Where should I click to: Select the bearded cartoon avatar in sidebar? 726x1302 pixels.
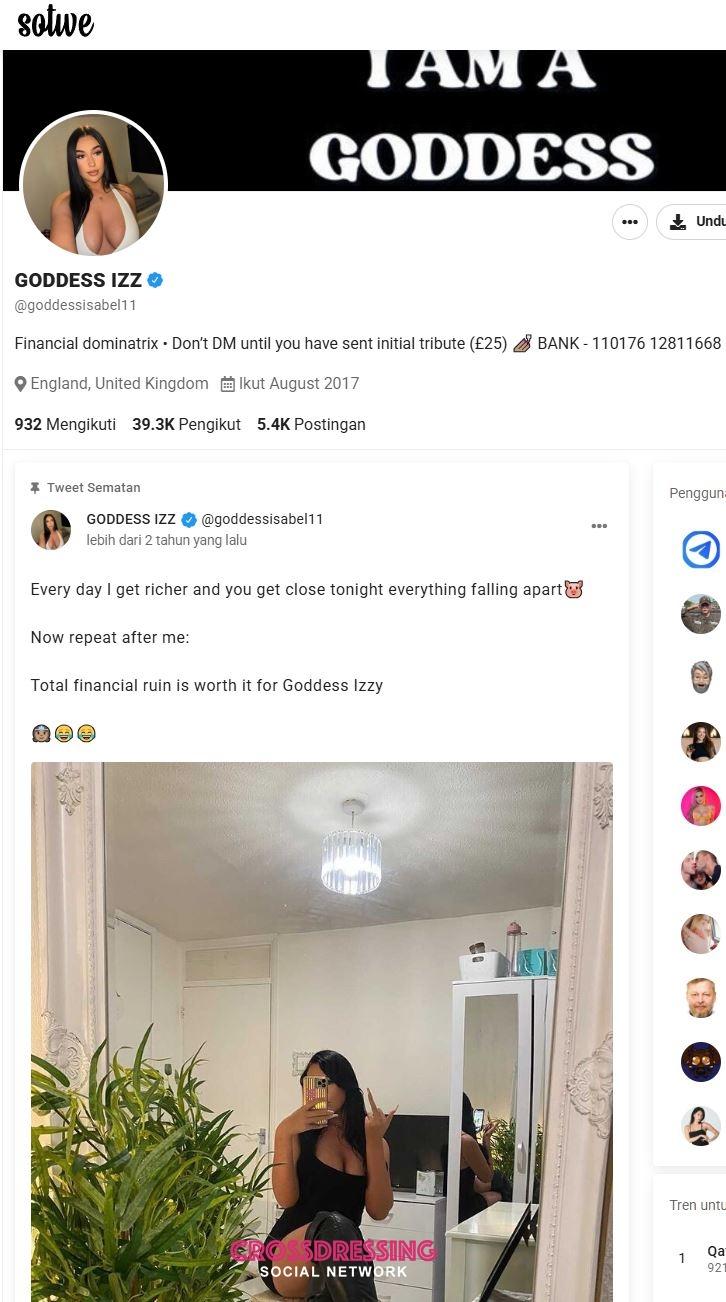701,678
